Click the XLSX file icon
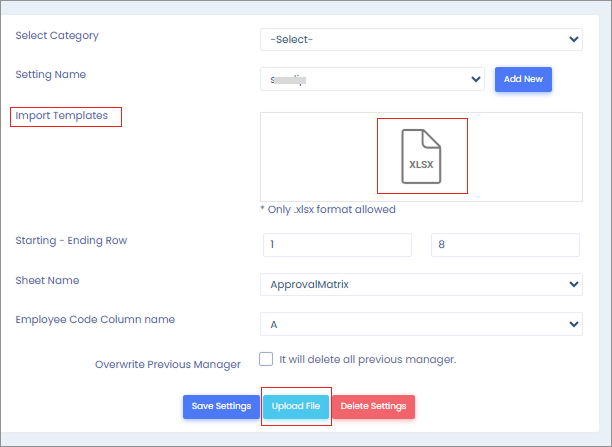The image size is (612, 447). click(x=421, y=156)
